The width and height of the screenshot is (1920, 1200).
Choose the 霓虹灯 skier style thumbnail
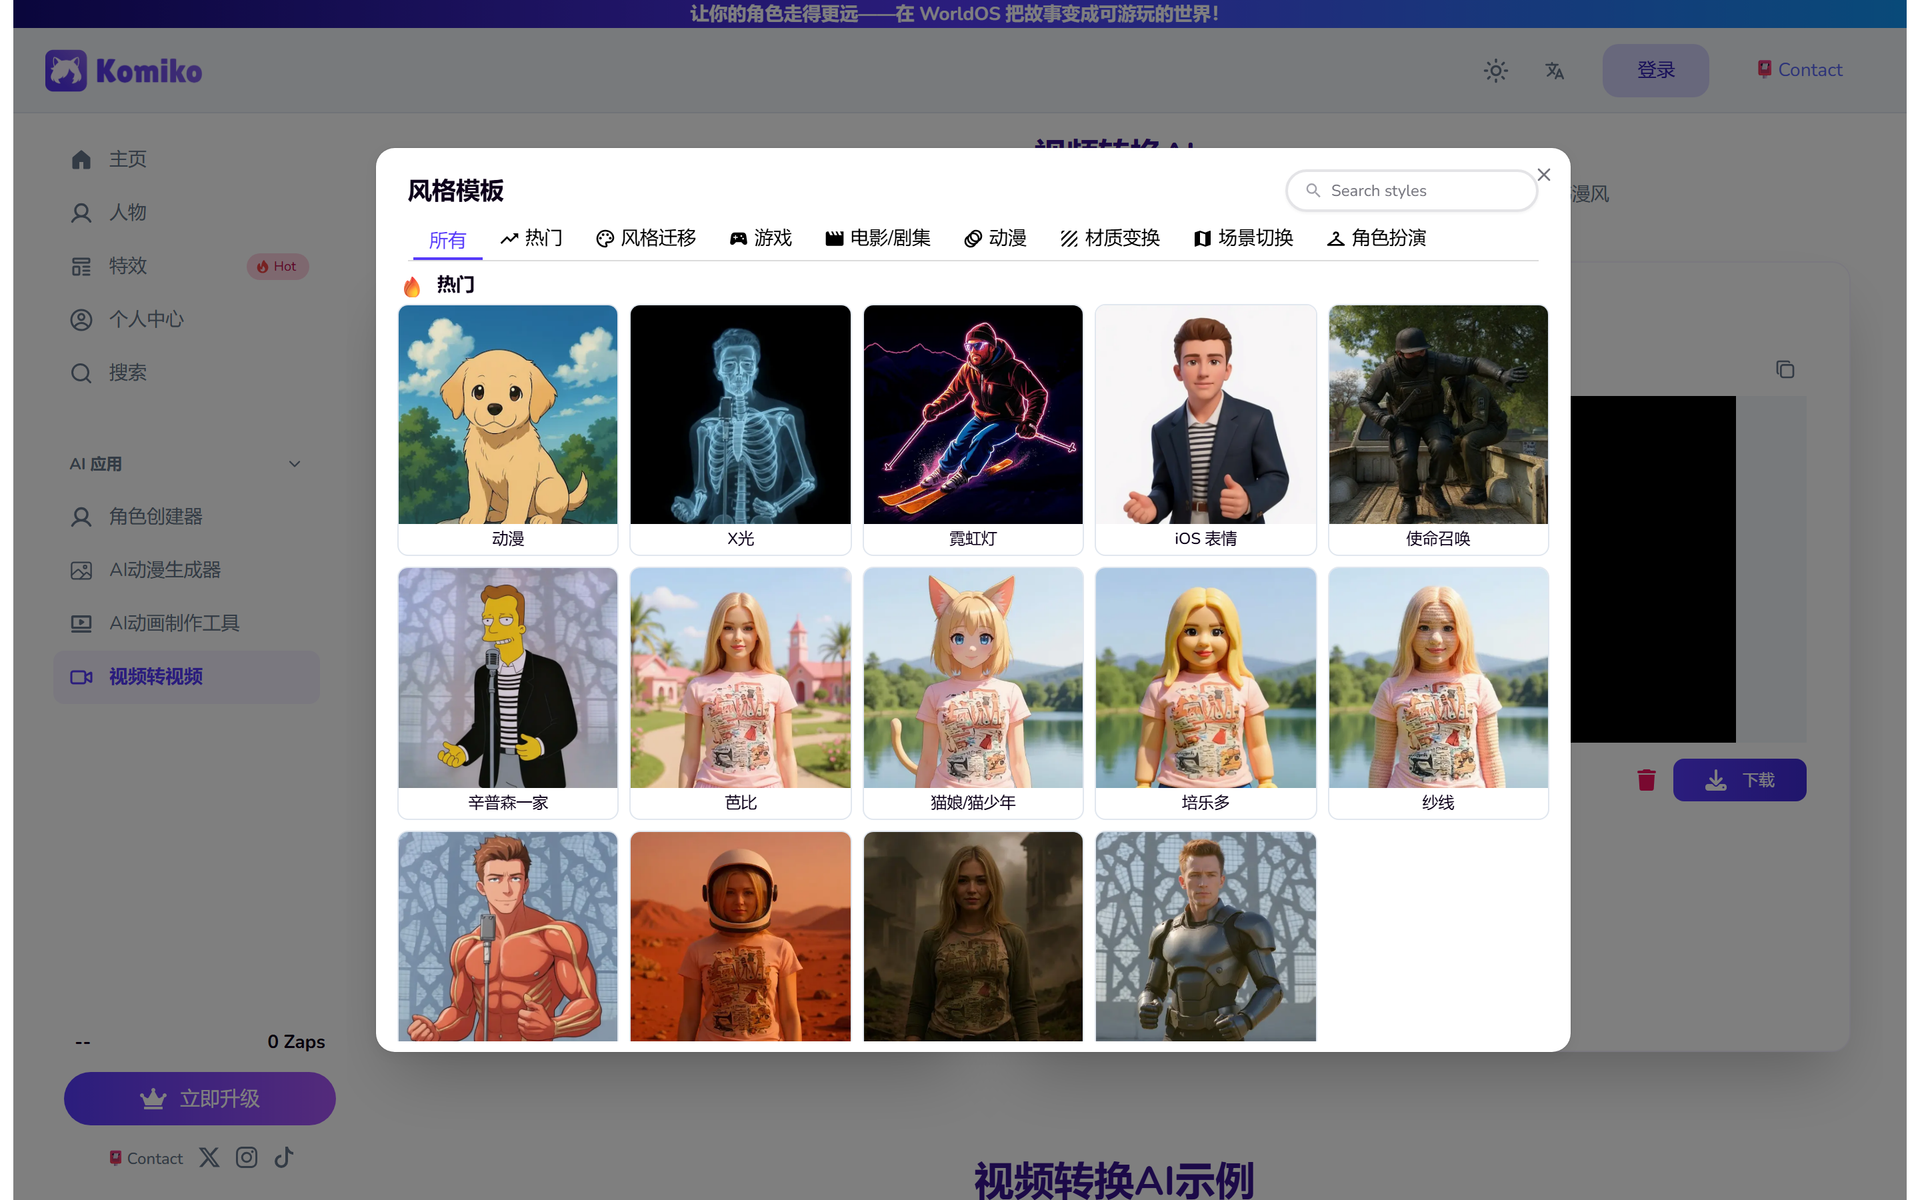click(x=973, y=429)
